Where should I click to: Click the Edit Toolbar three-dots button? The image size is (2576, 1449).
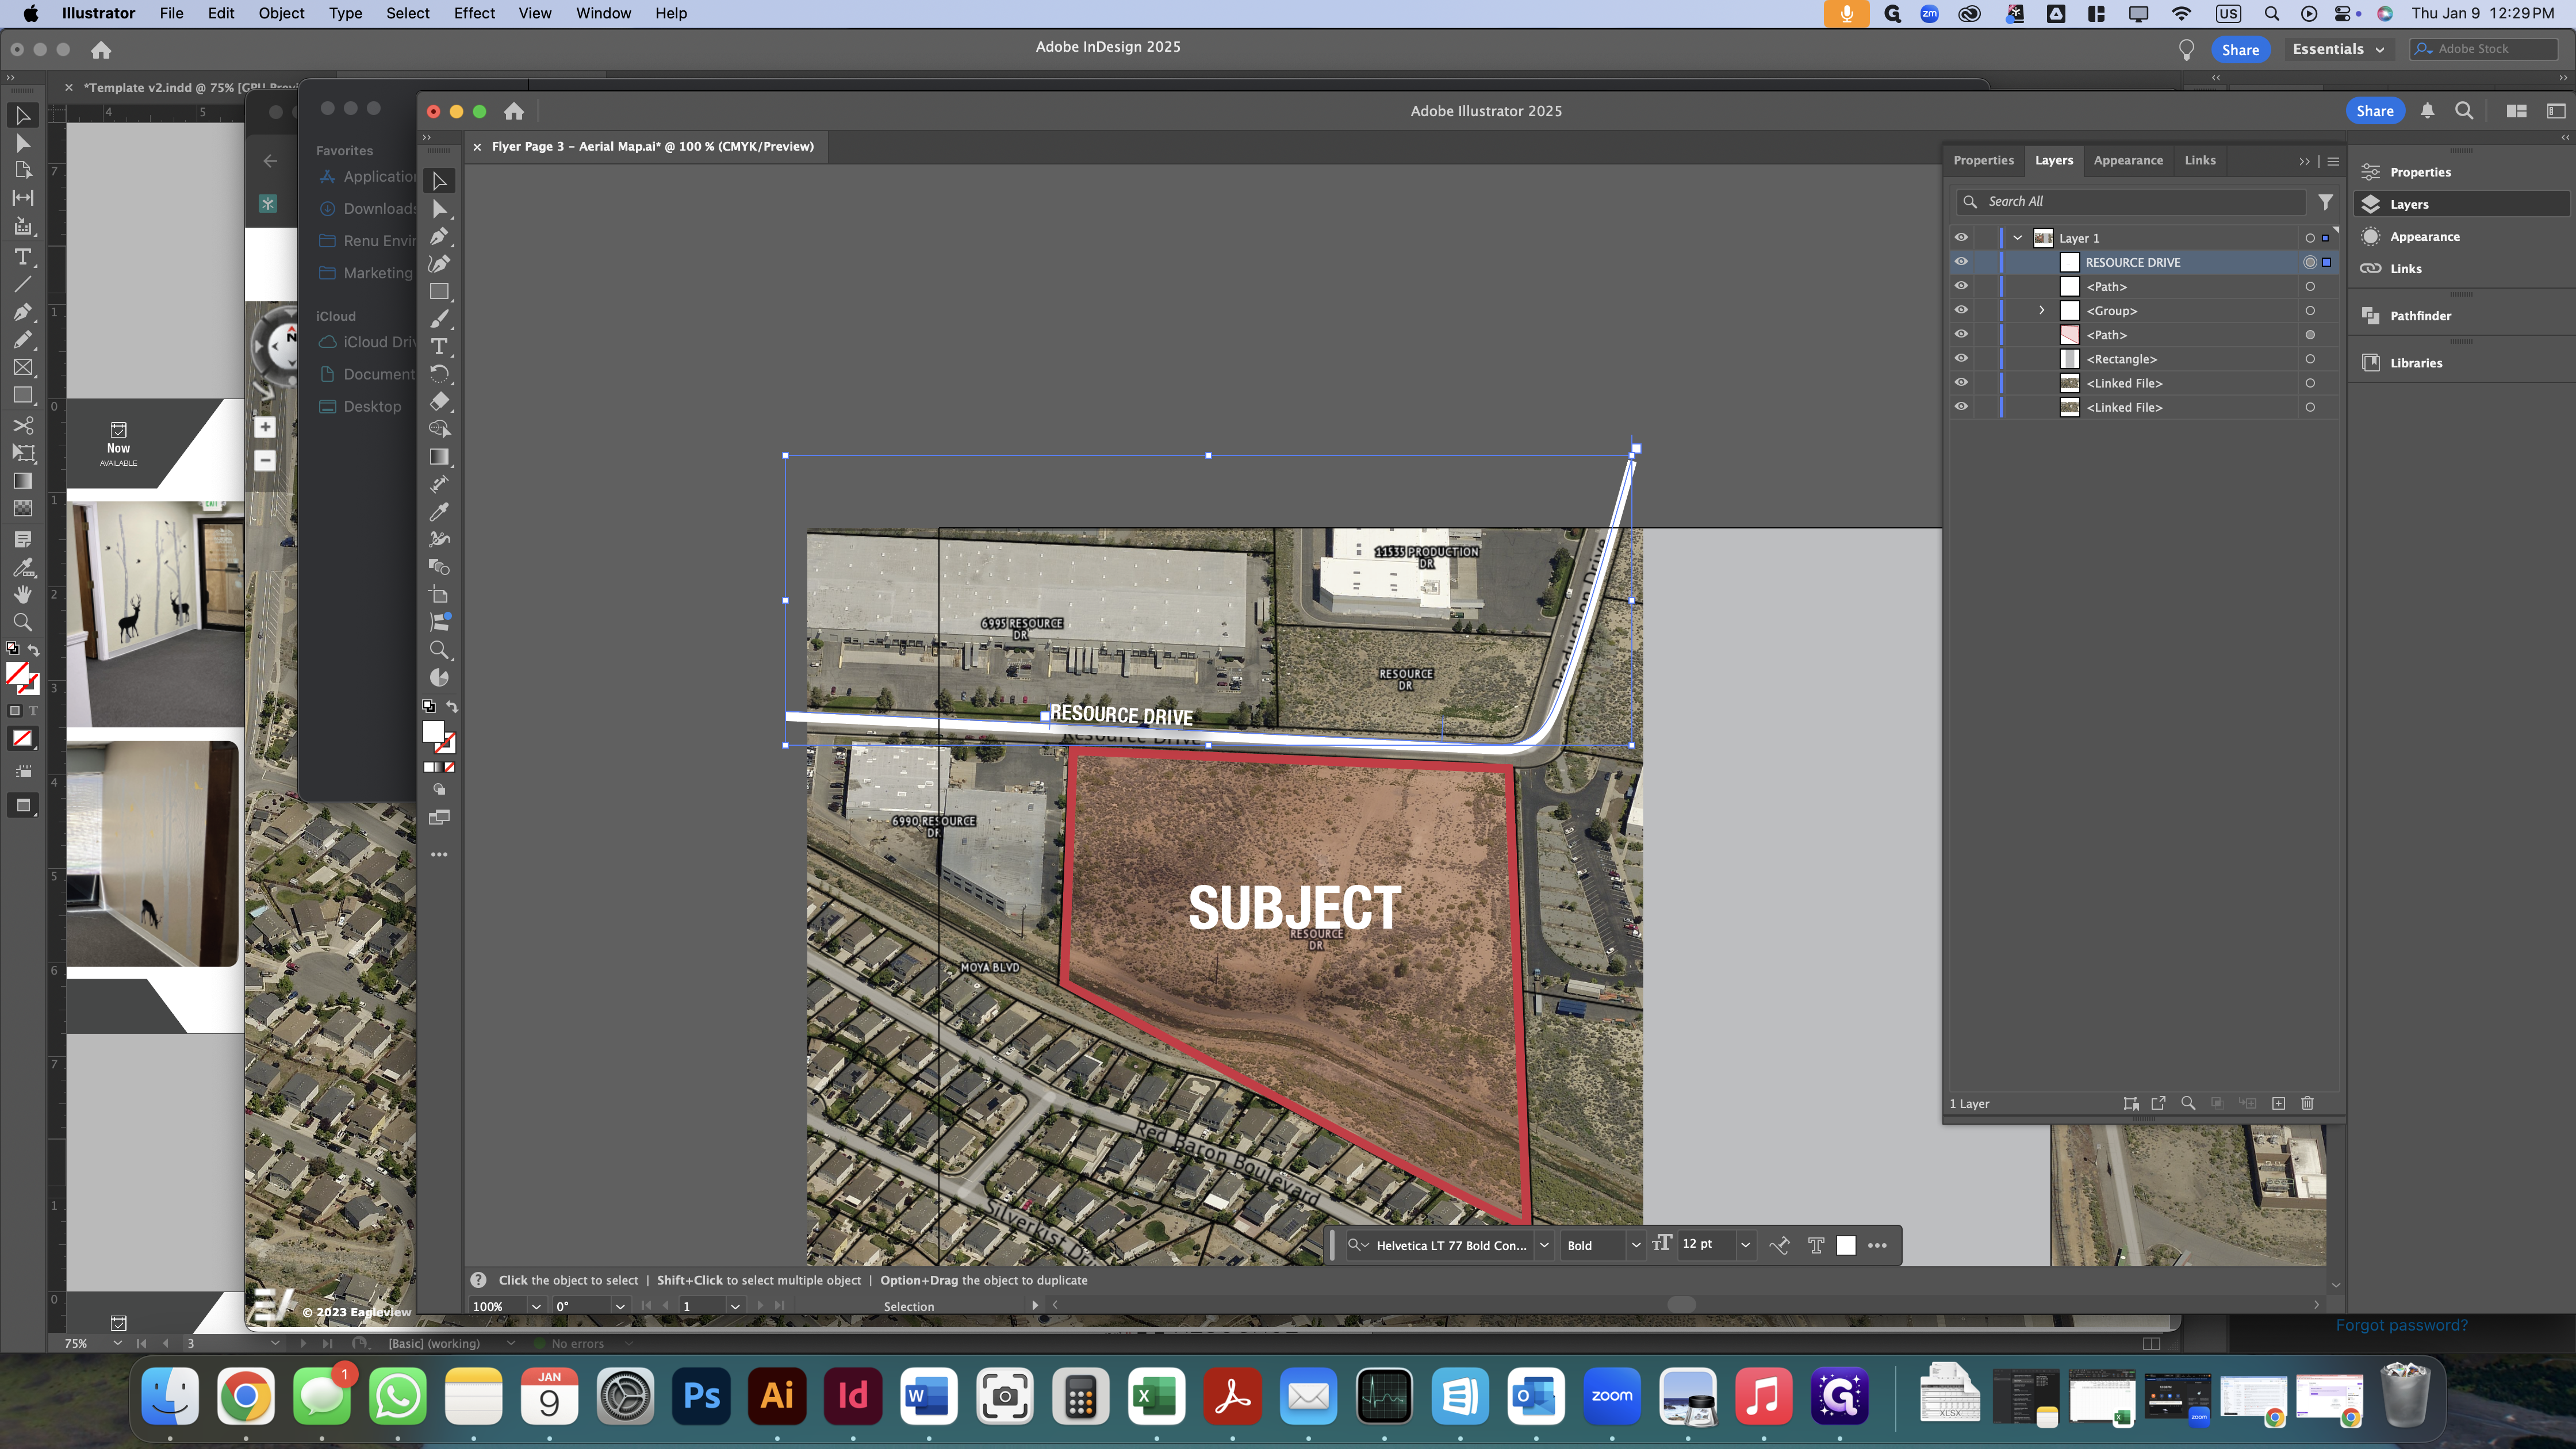pyautogui.click(x=439, y=855)
